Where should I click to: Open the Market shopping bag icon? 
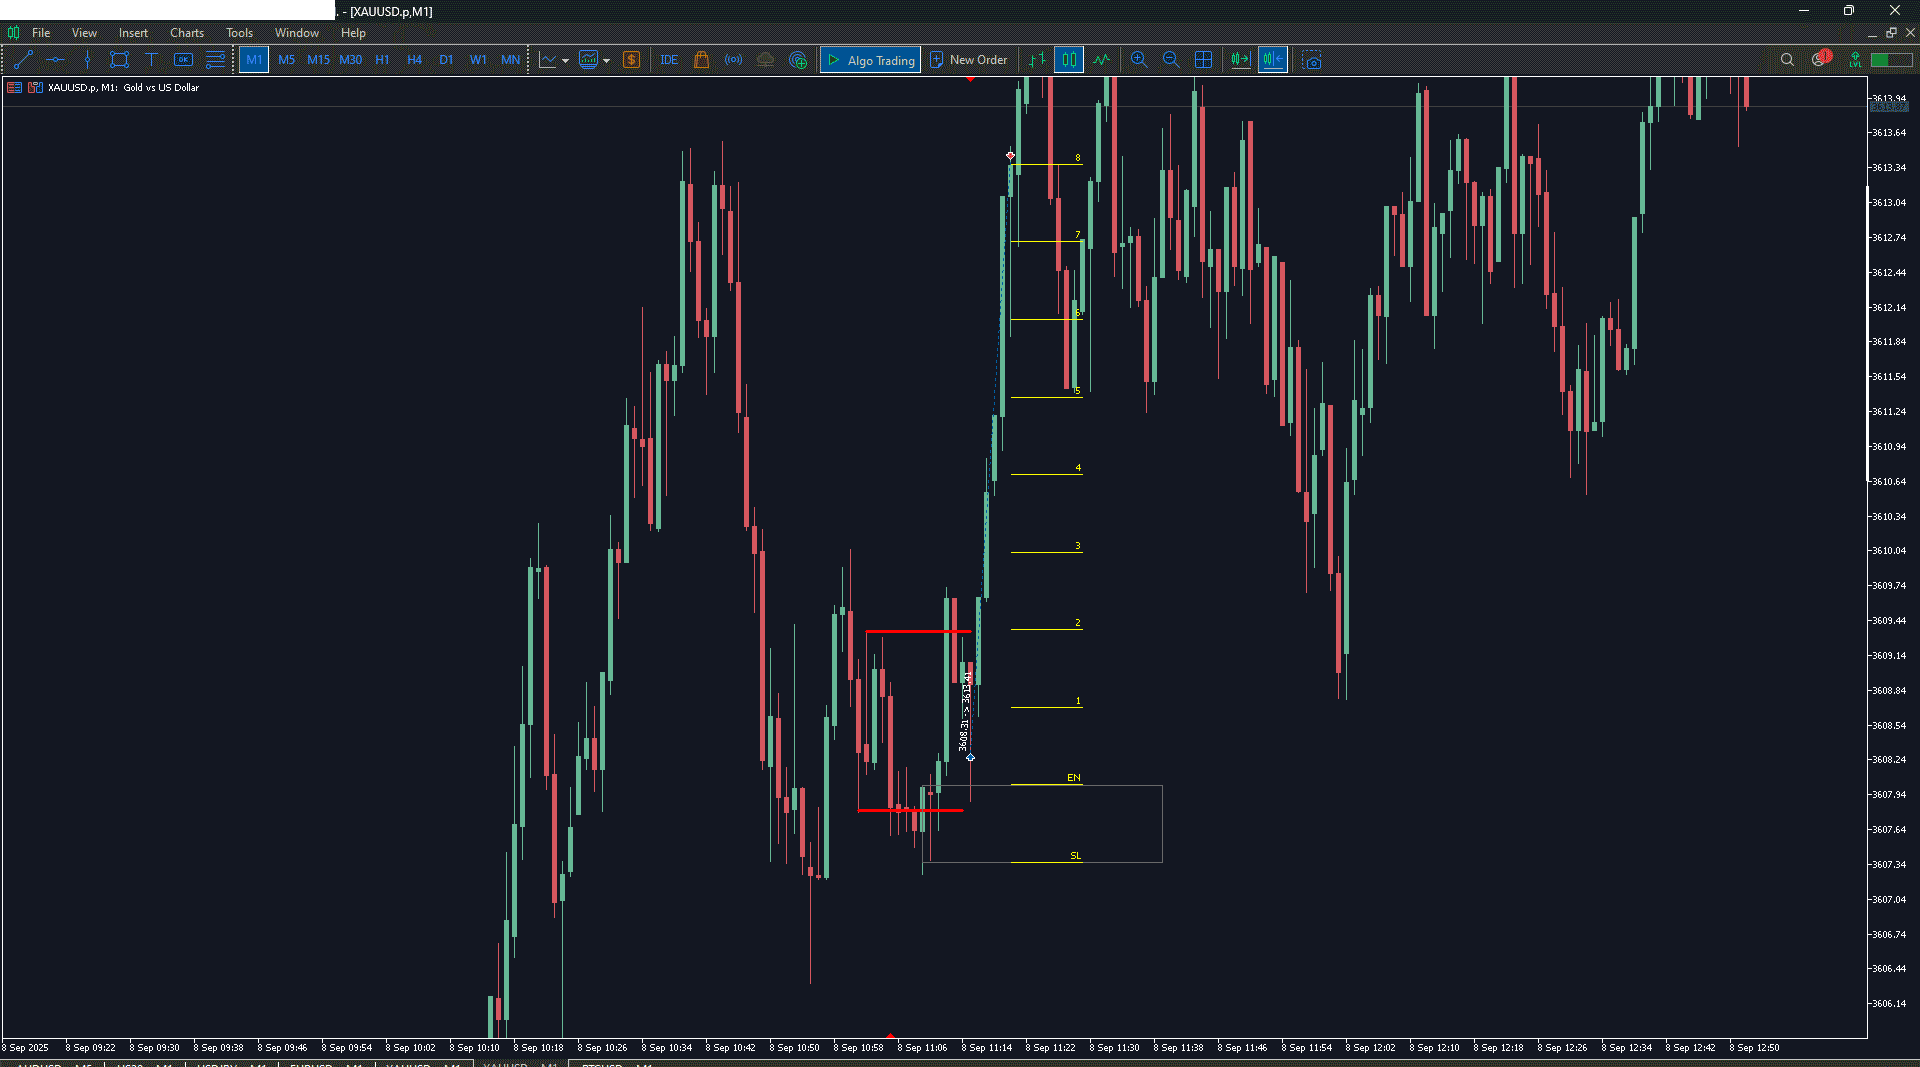(x=701, y=60)
